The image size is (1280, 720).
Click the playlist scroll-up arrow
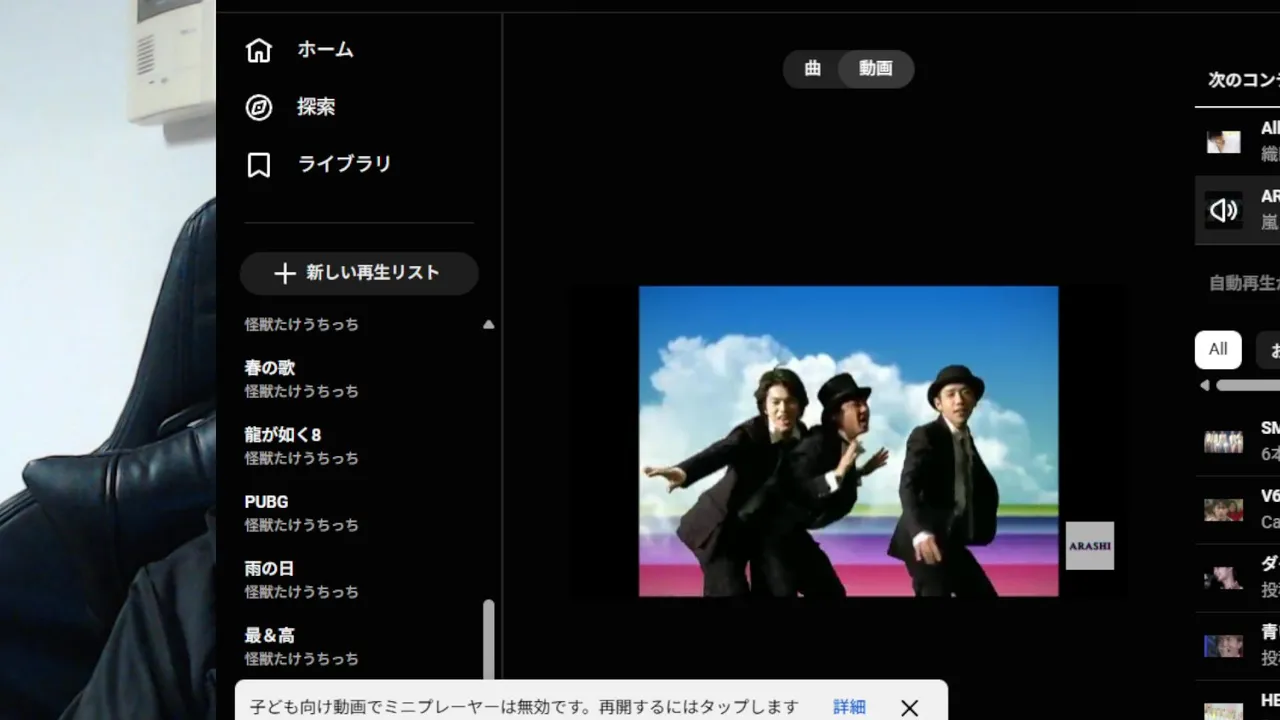489,324
